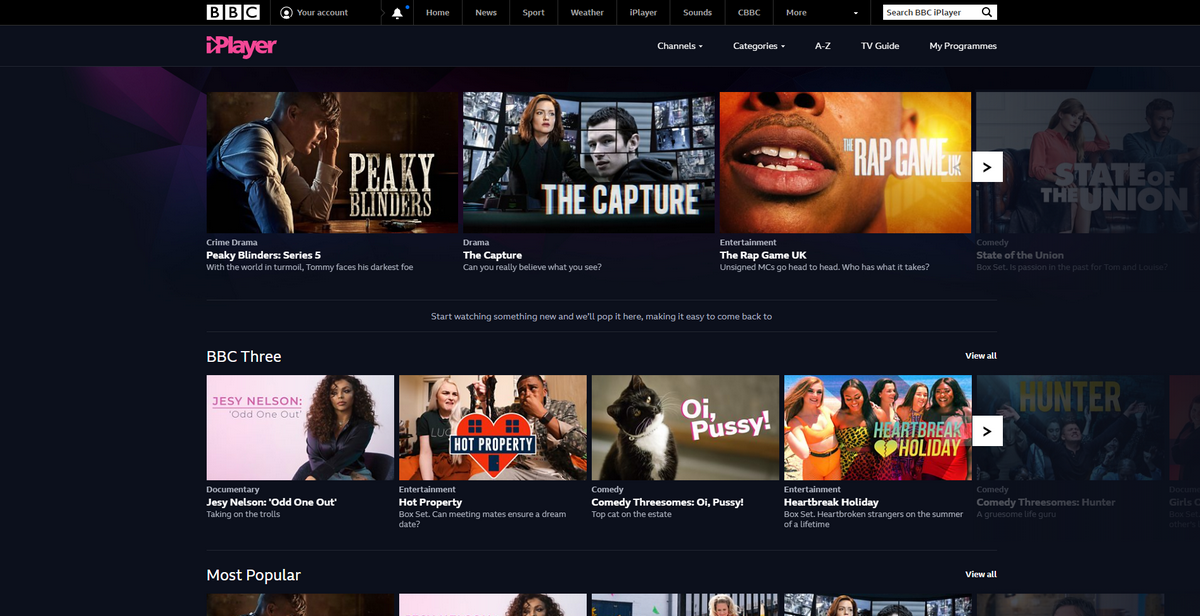The height and width of the screenshot is (616, 1200).
Task: Advance BBC Three row with next arrow
Action: tap(987, 431)
